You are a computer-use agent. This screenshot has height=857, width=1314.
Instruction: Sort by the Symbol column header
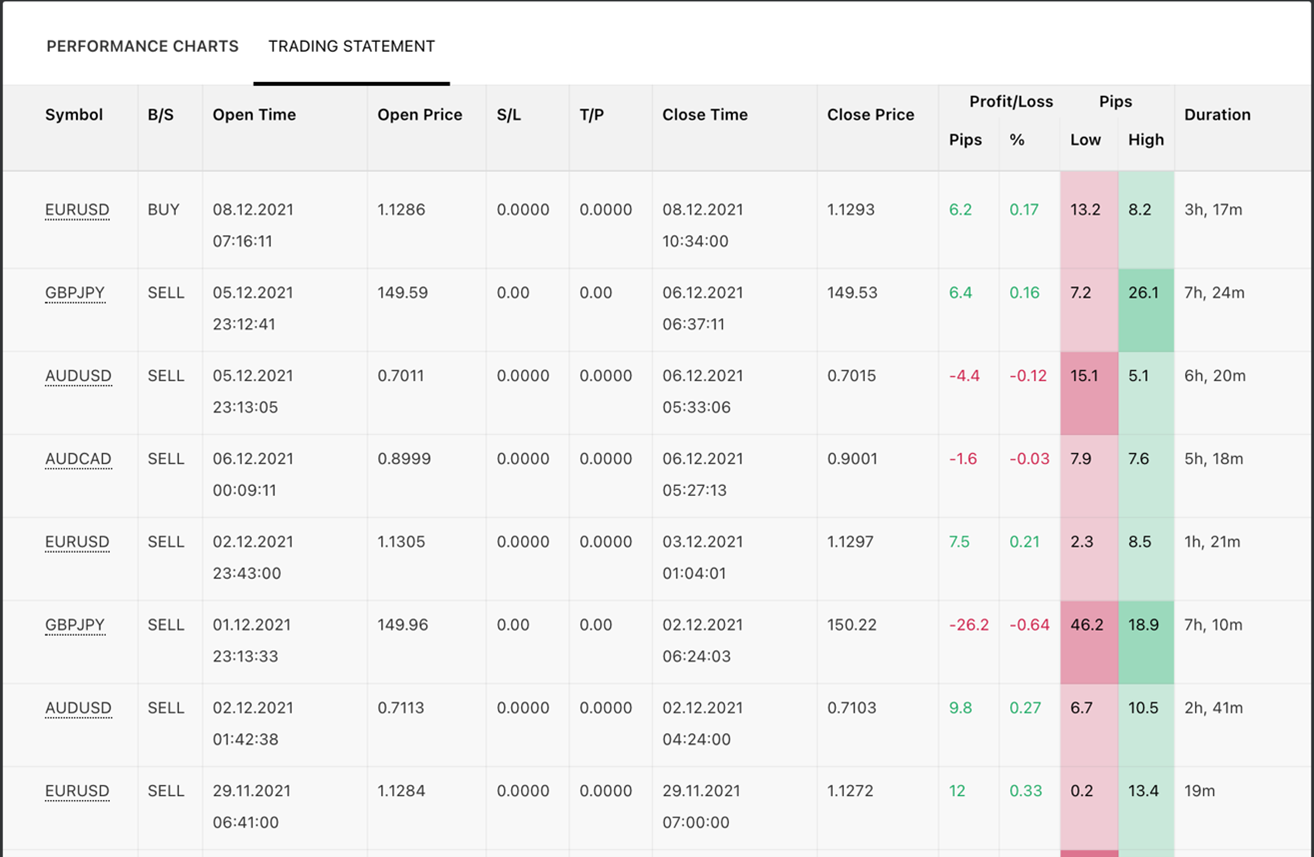tap(74, 115)
